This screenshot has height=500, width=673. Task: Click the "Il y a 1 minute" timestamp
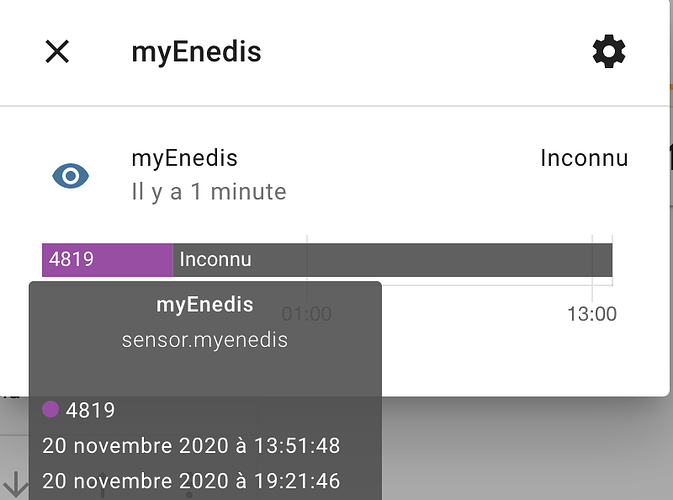point(208,191)
